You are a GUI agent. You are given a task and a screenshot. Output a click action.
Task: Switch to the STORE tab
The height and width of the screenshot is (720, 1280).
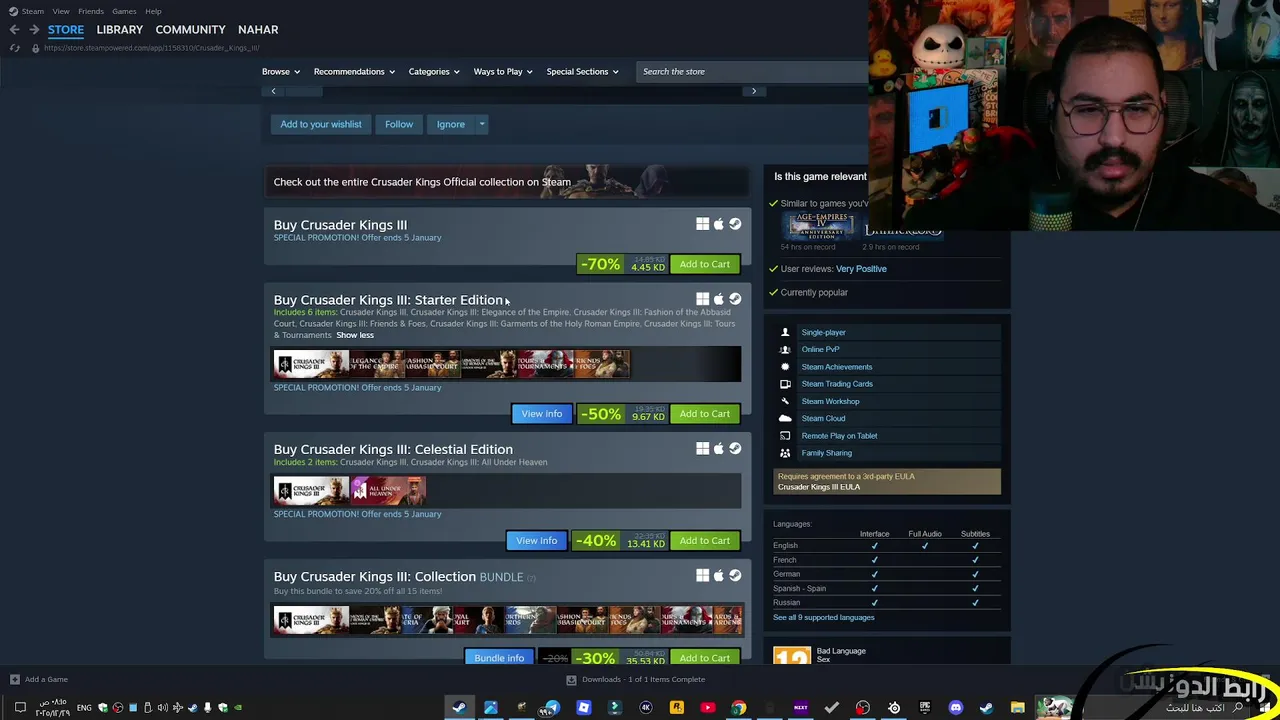[x=66, y=30]
